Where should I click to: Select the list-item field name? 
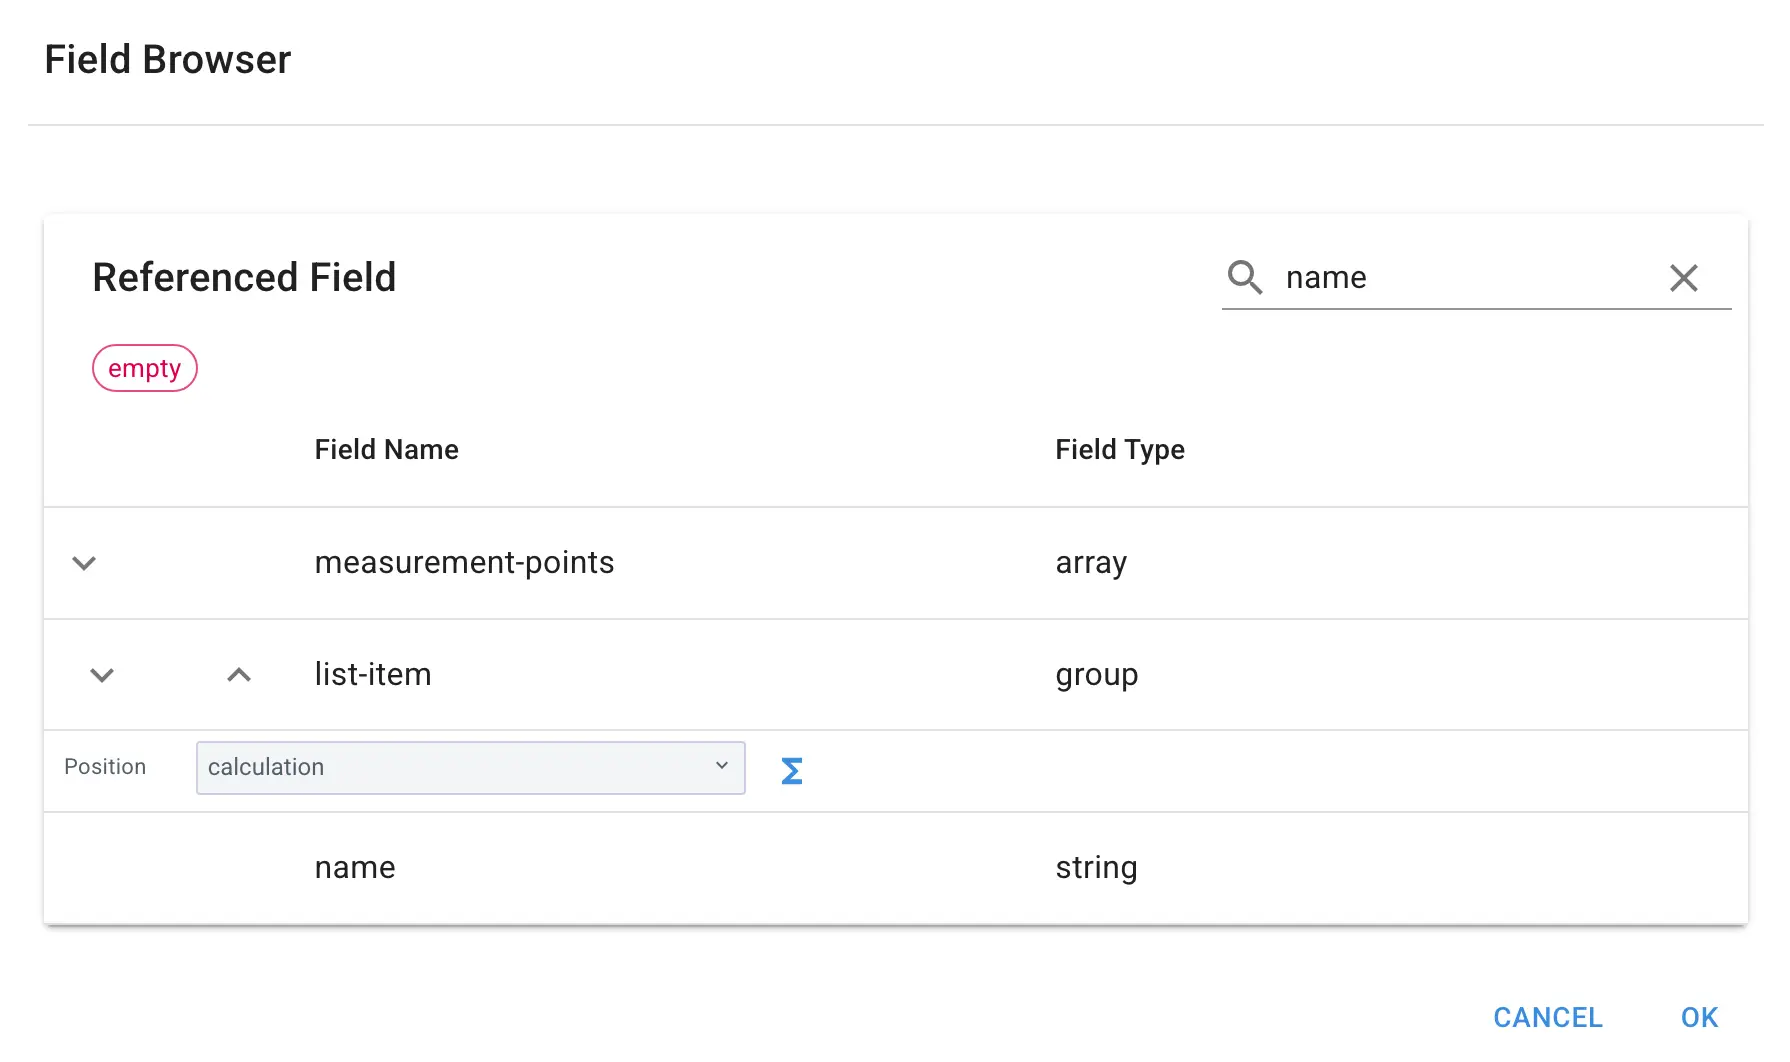[373, 675]
